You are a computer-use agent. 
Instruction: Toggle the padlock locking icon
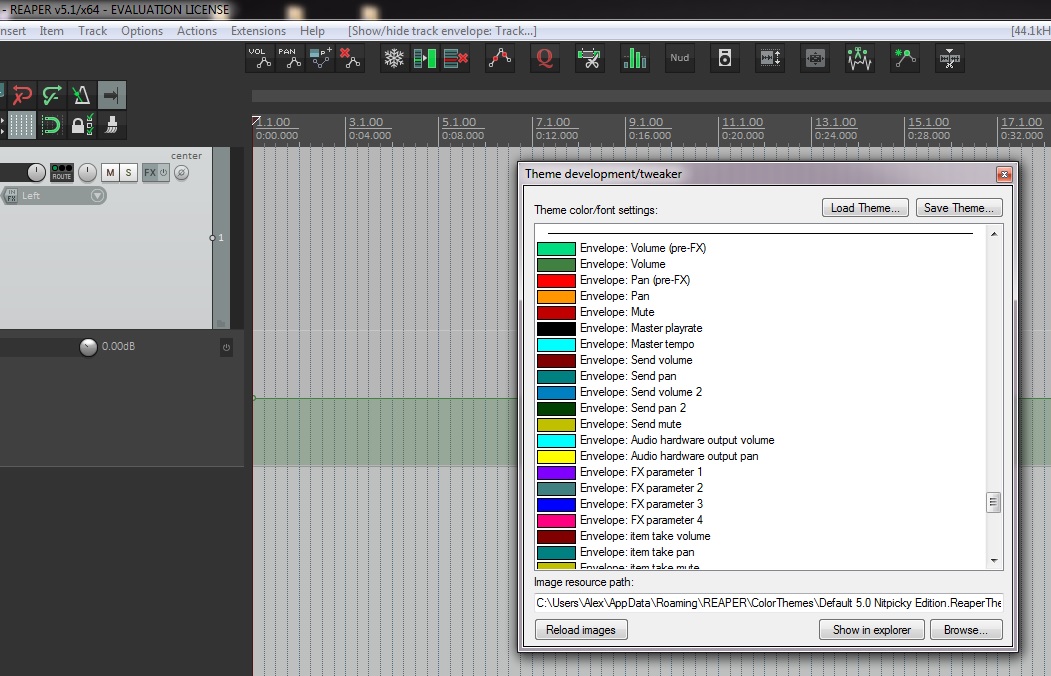82,125
